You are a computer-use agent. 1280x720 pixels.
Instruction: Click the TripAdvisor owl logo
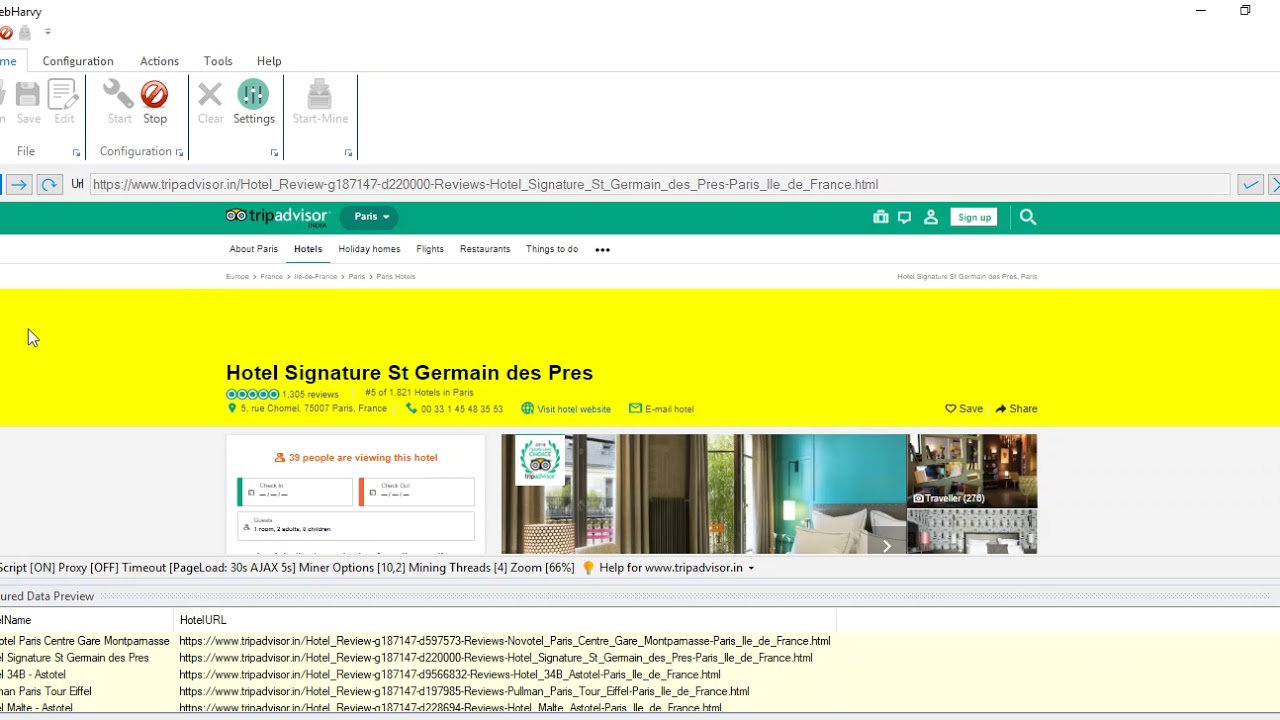(236, 216)
